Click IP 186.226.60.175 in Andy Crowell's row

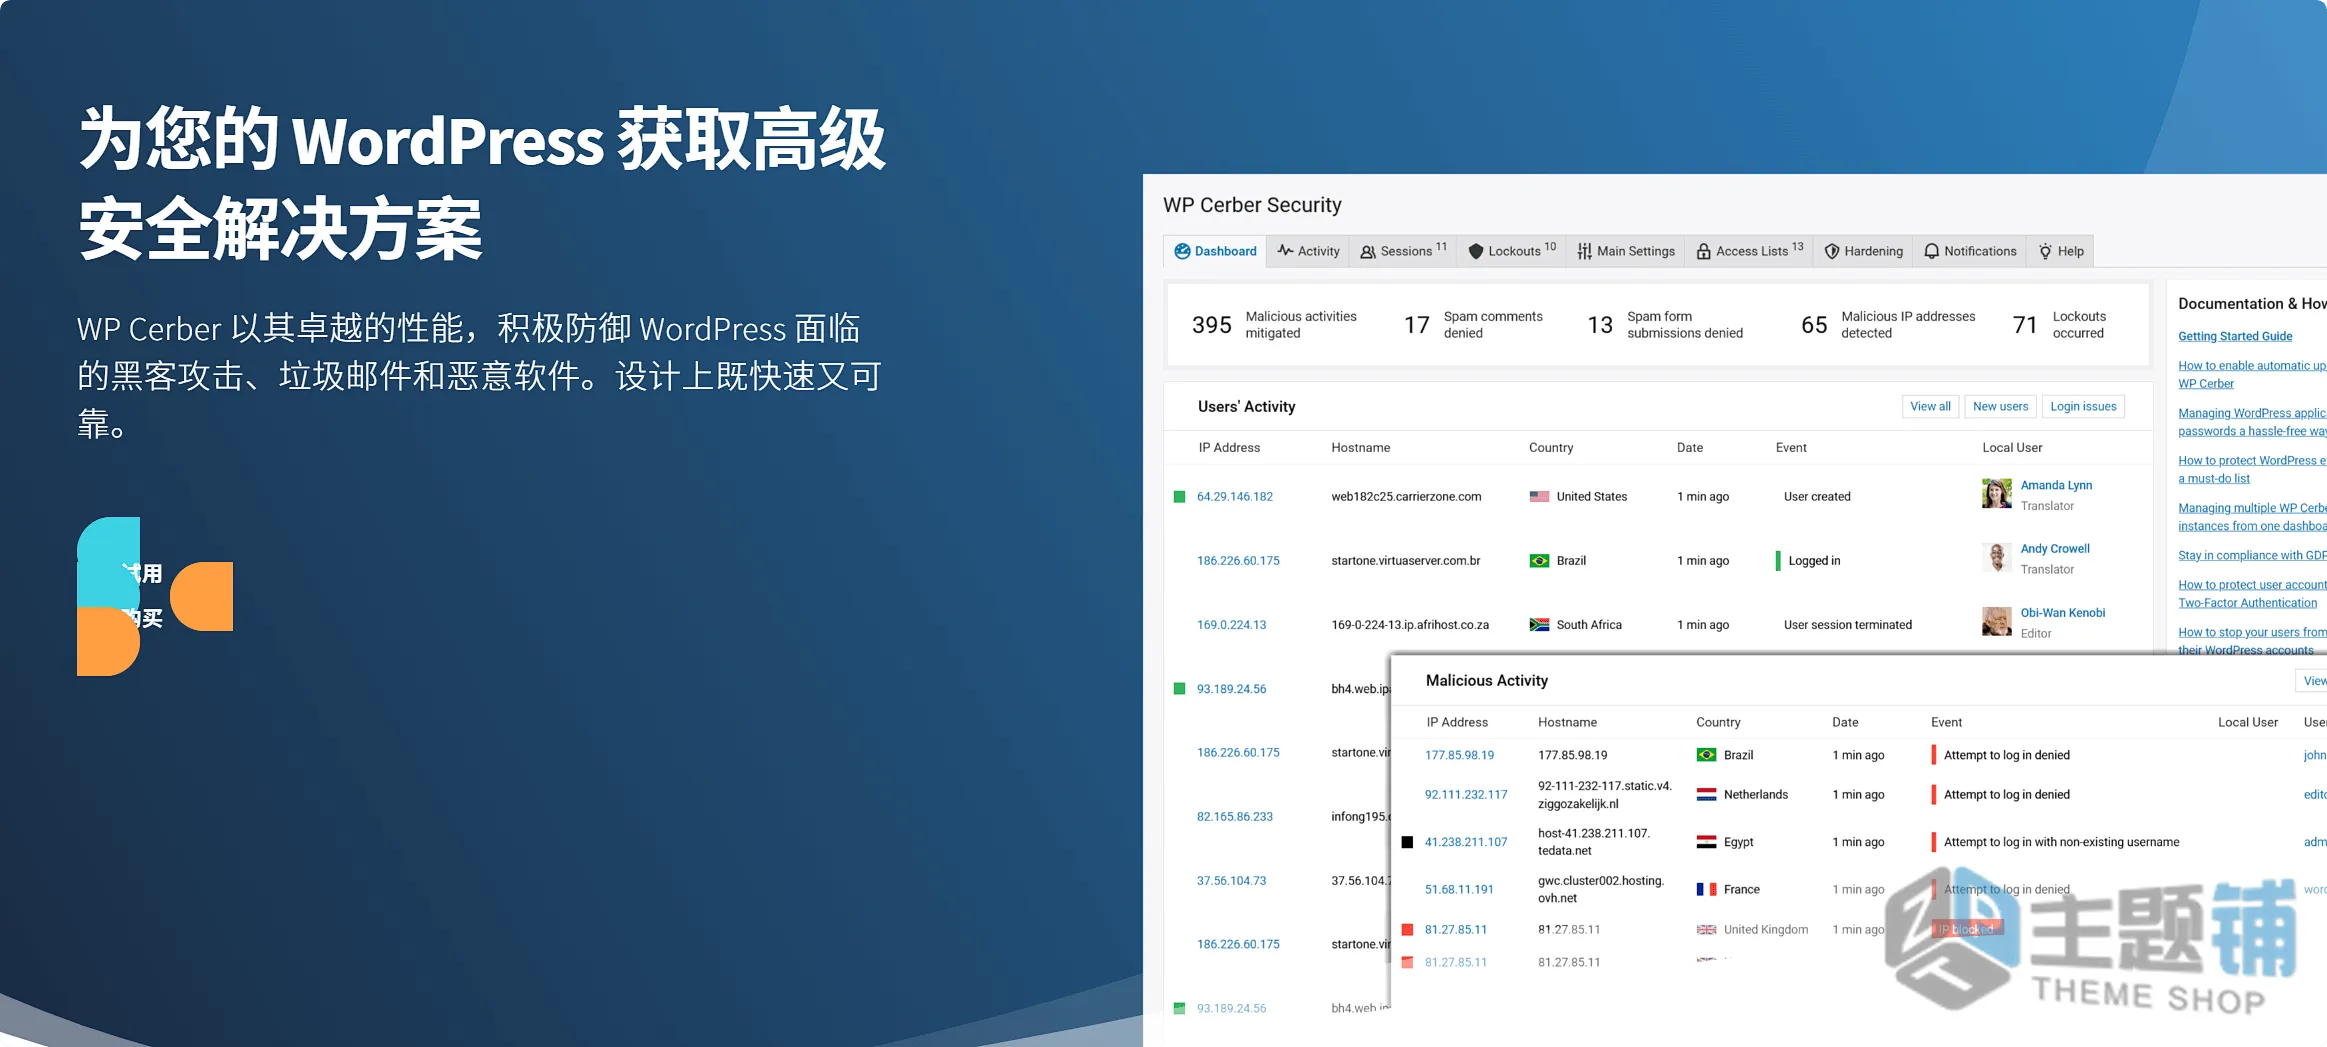click(1238, 561)
